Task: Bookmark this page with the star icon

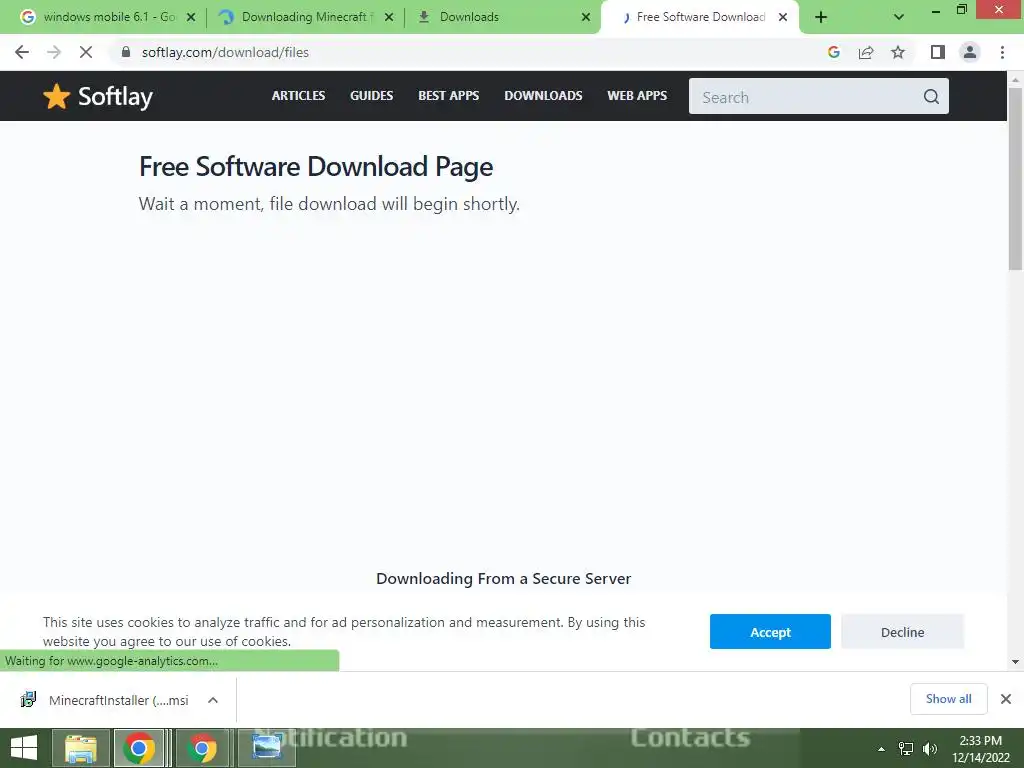Action: pos(898,52)
